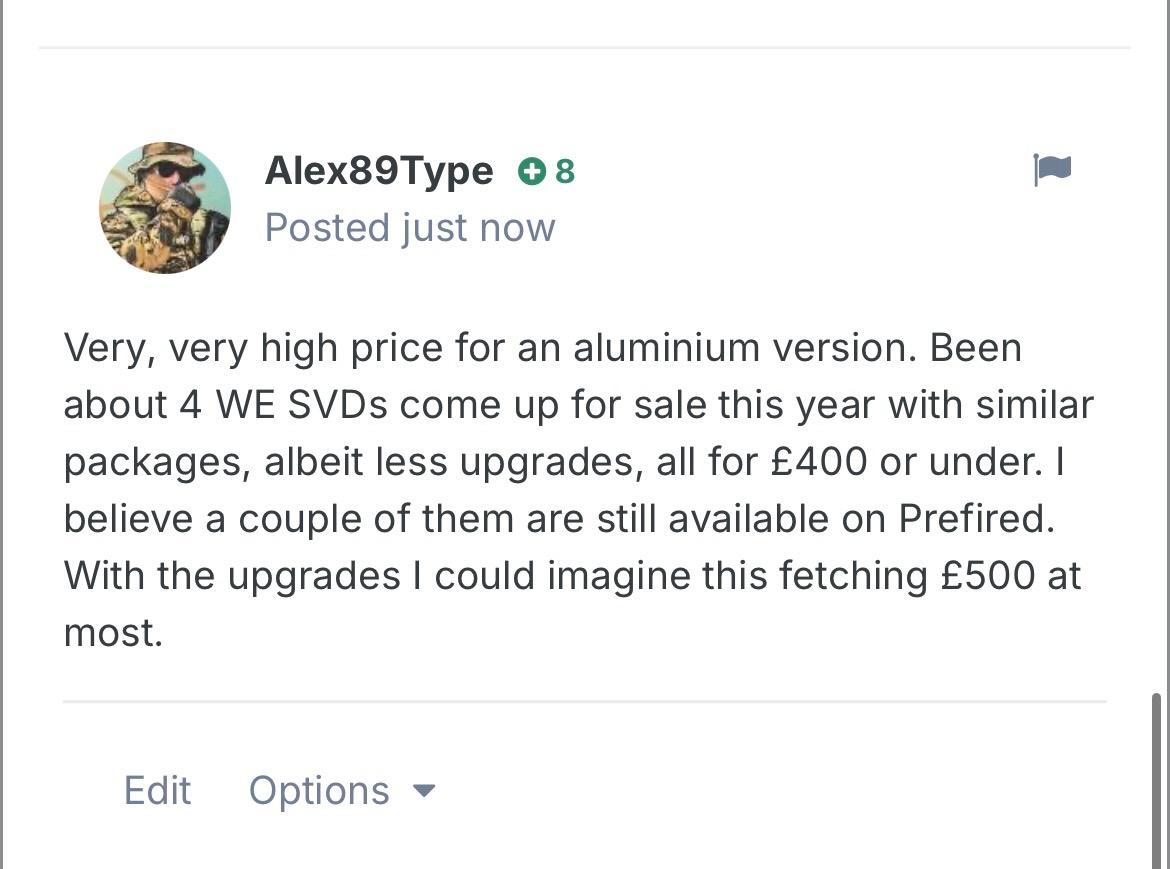Click the caret arrow beside Options
1170x869 pixels.
pos(425,790)
